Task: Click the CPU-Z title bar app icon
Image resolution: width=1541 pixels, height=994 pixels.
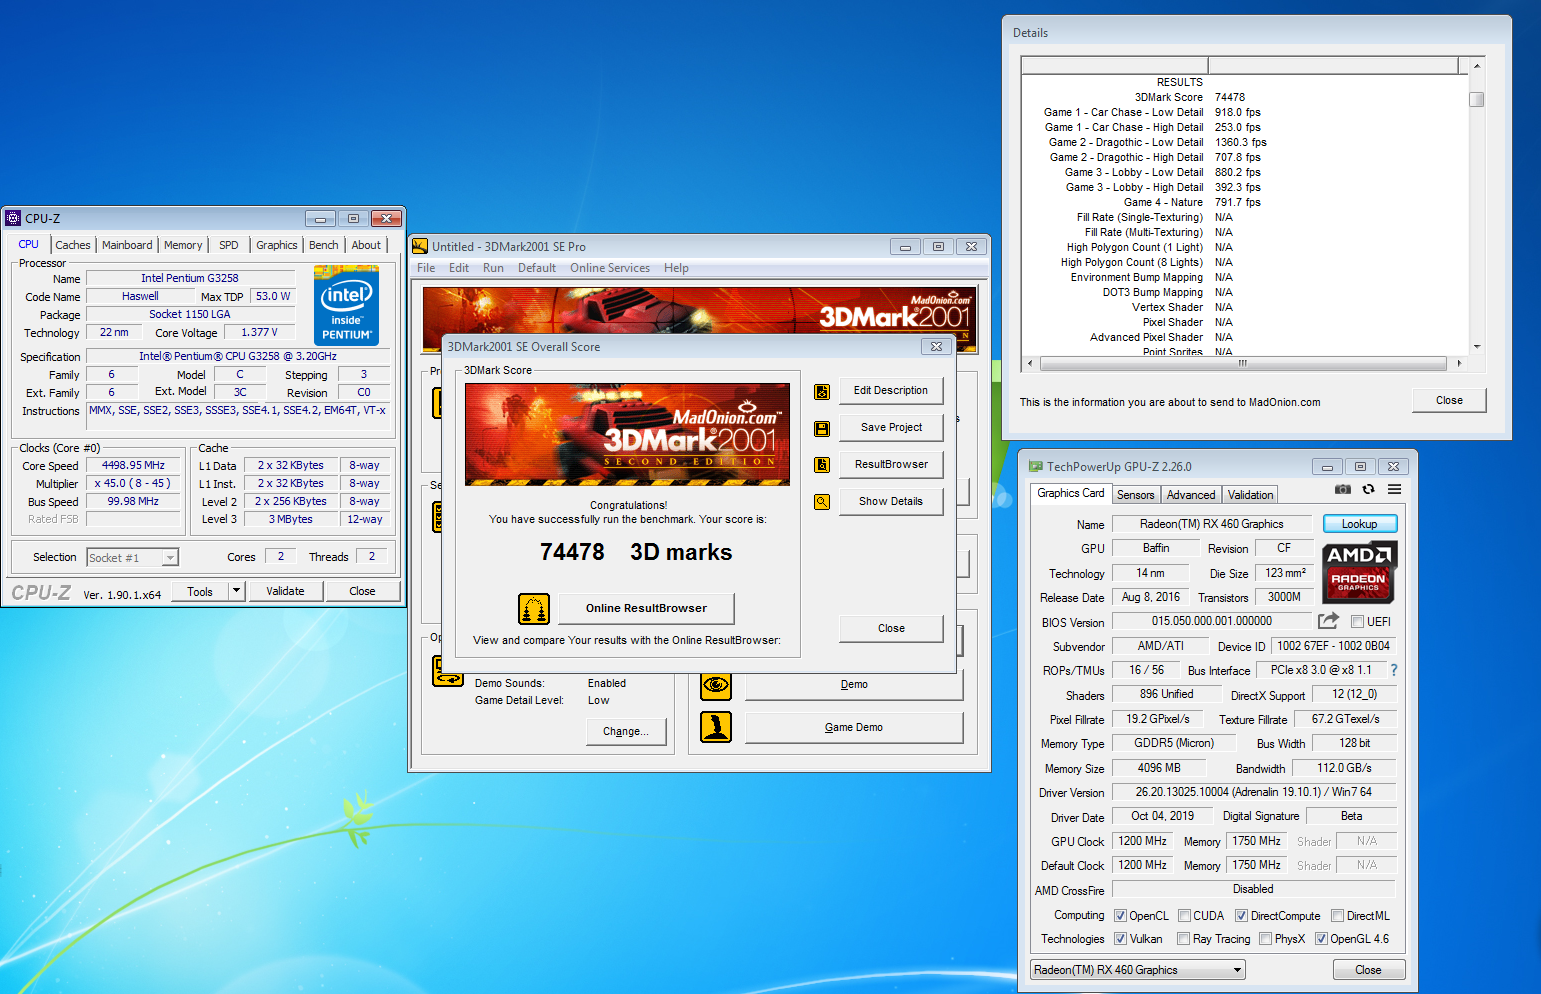Action: (13, 218)
